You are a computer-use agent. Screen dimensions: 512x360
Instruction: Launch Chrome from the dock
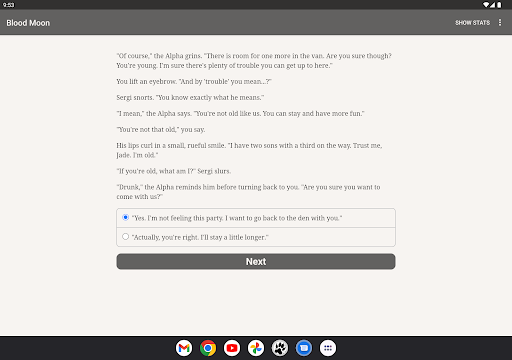click(x=208, y=348)
